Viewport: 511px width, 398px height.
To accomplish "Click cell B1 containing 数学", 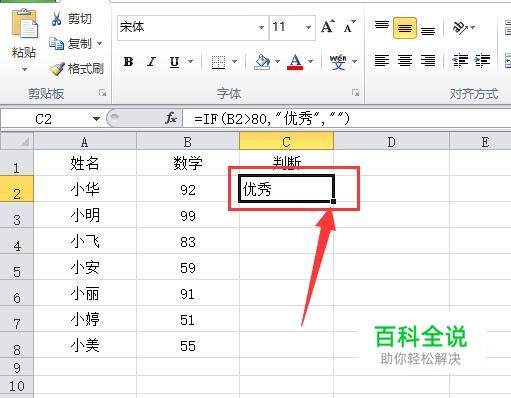I will coord(188,163).
